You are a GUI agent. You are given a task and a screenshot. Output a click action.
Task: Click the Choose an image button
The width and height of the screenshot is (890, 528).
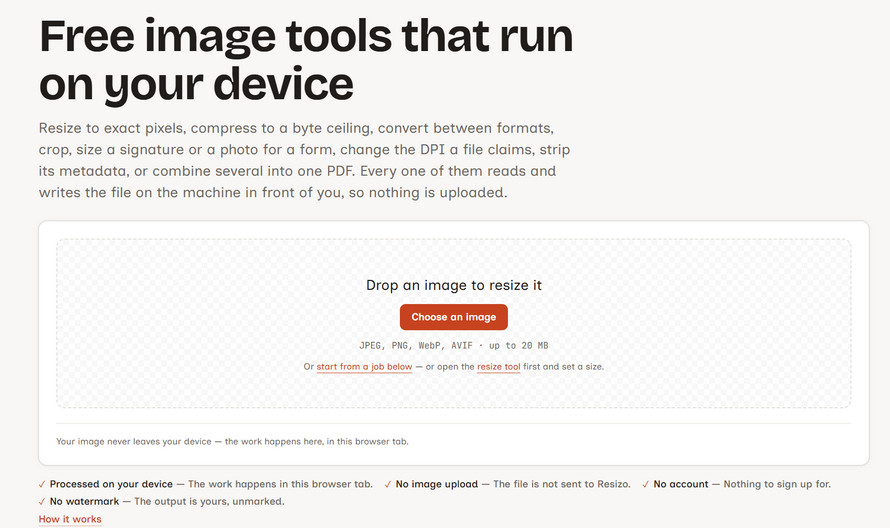click(x=454, y=317)
